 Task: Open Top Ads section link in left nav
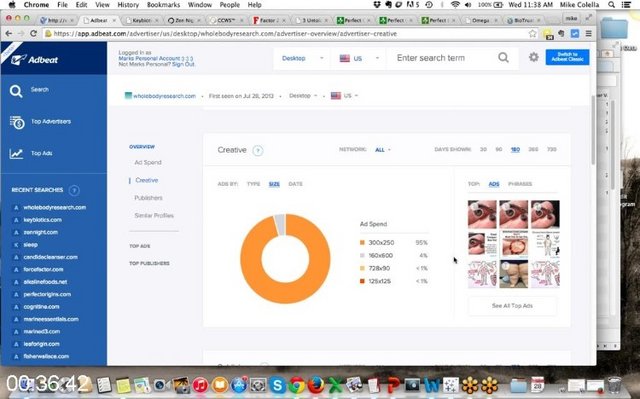coord(140,246)
